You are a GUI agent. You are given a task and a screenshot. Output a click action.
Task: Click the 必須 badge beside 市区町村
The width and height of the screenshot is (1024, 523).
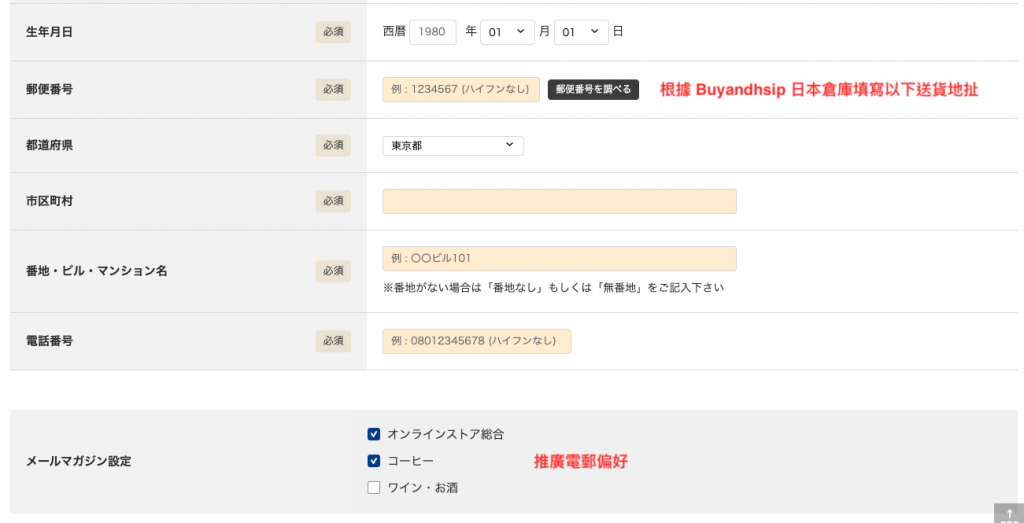point(333,201)
